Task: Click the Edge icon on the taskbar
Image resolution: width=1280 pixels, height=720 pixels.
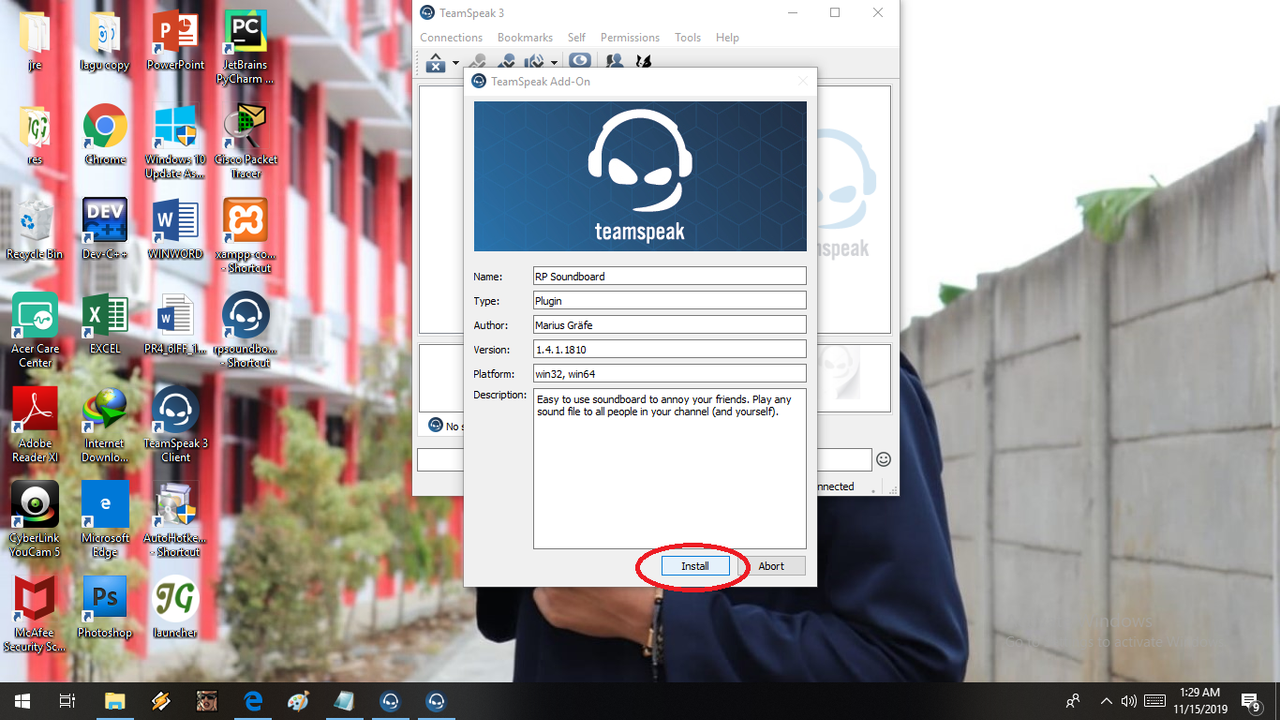Action: [253, 701]
